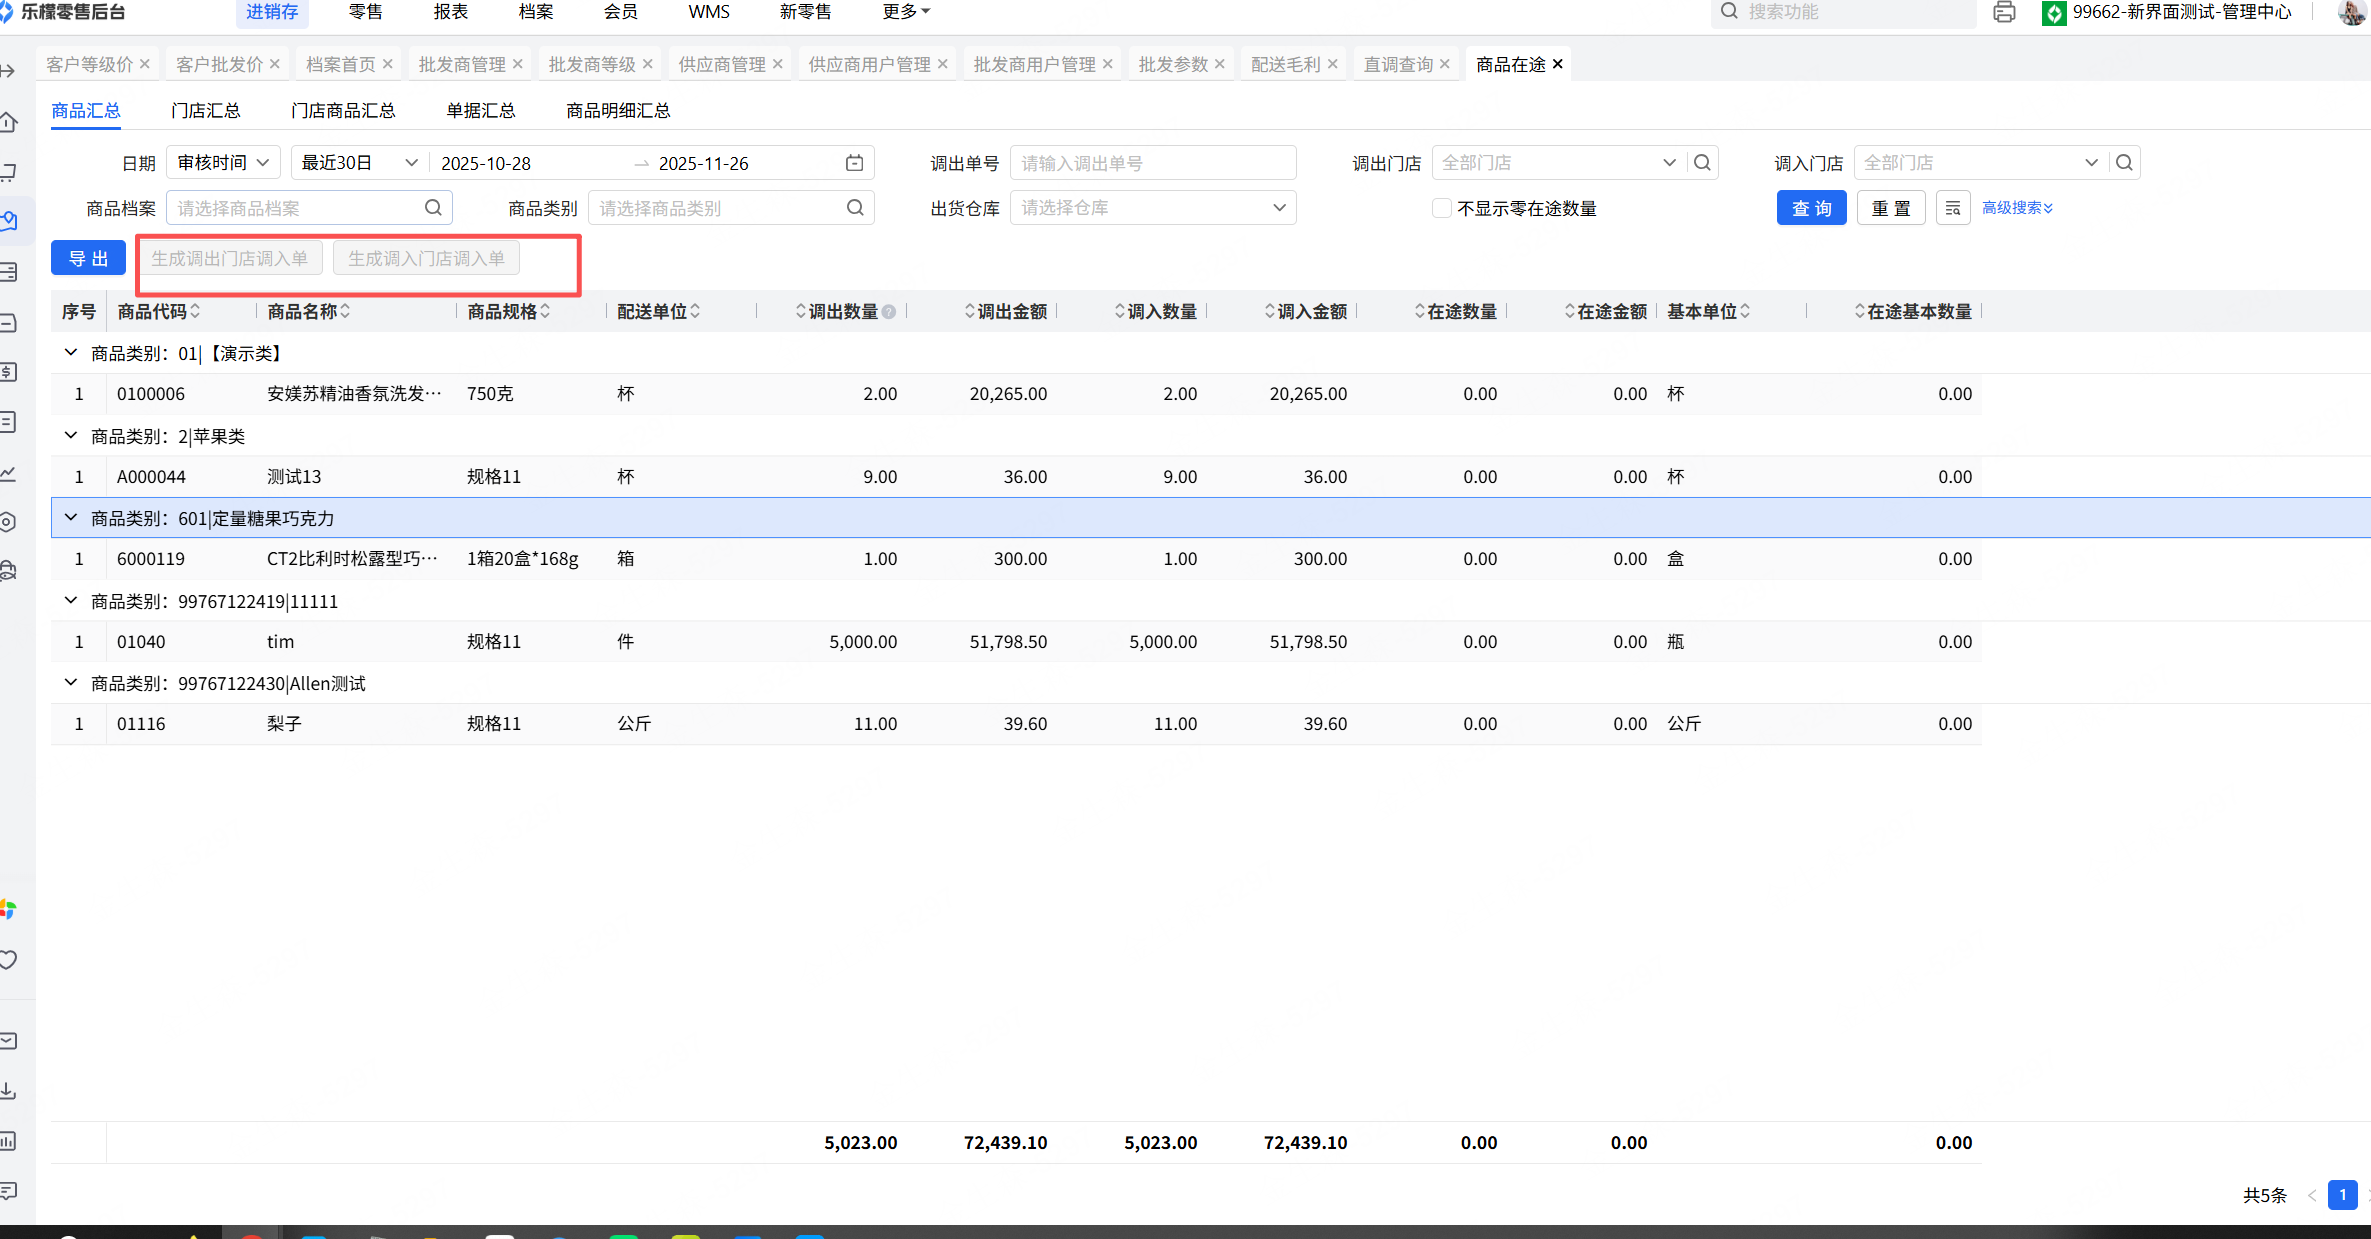Click magnifier in 商品档案 field
The width and height of the screenshot is (2371, 1239).
tap(433, 208)
